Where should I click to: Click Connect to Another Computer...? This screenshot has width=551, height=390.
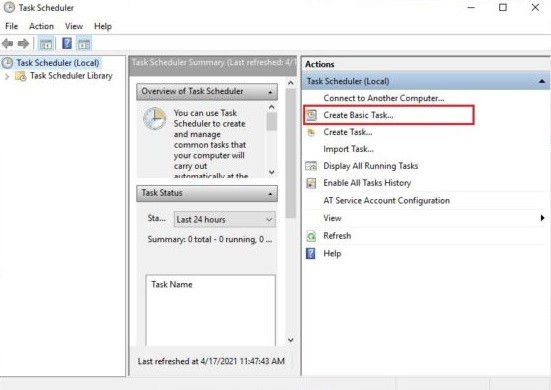click(384, 98)
